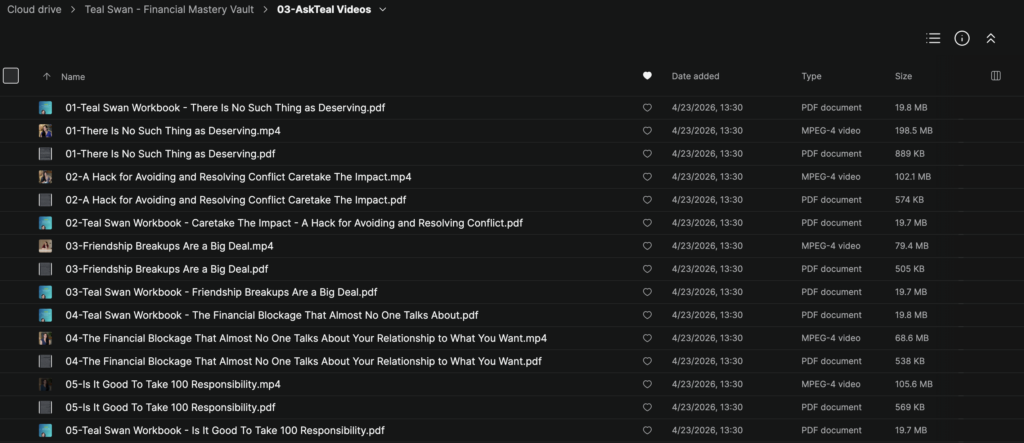
Task: Sort by Size column header
Action: (903, 76)
